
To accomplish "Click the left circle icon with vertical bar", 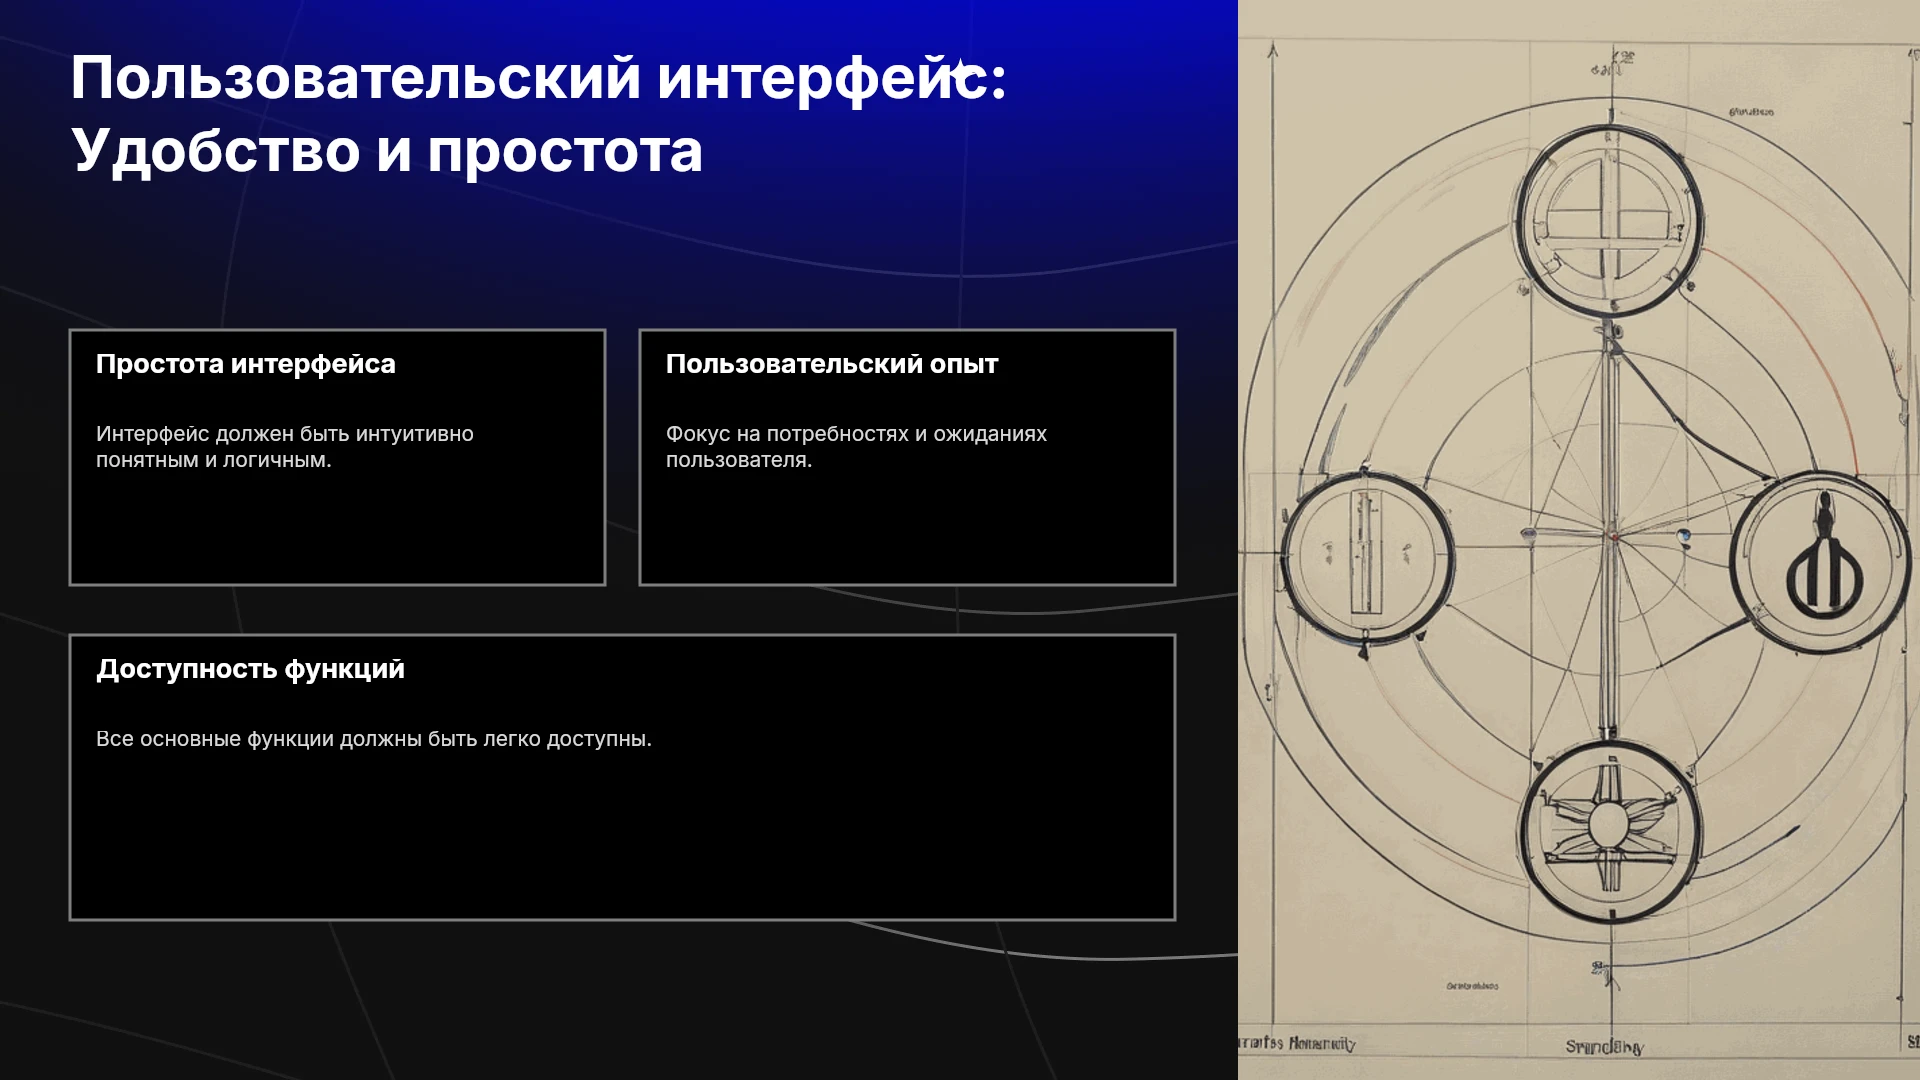I will coord(1366,557).
